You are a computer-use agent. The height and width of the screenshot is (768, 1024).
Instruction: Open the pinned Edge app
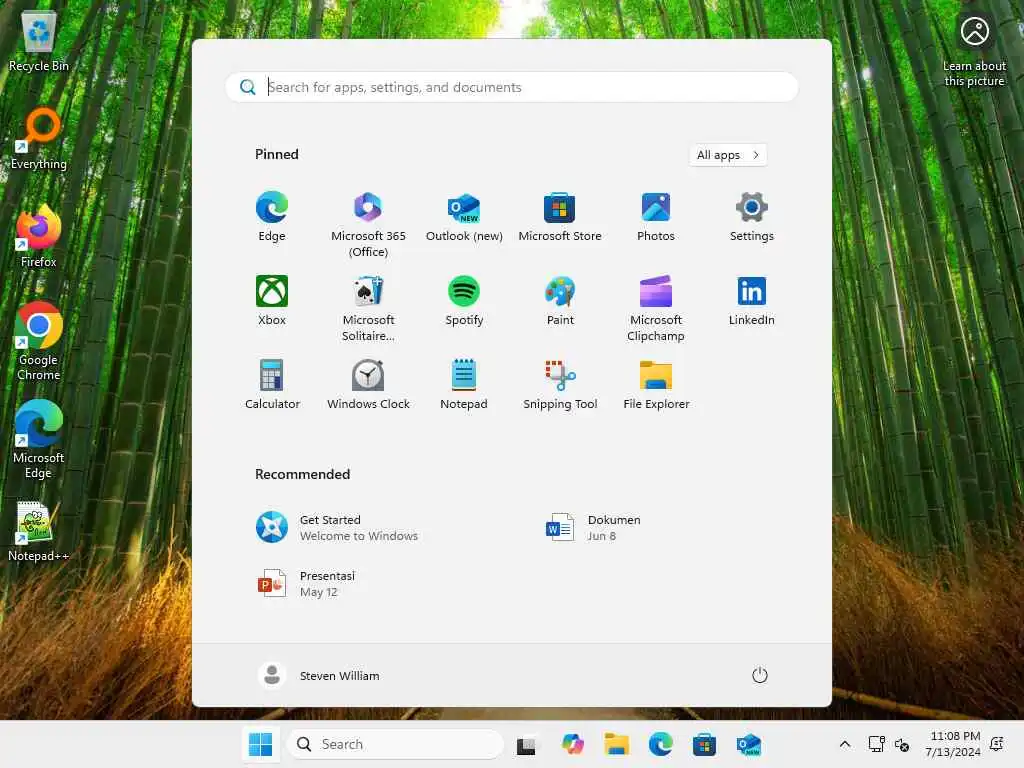272,217
